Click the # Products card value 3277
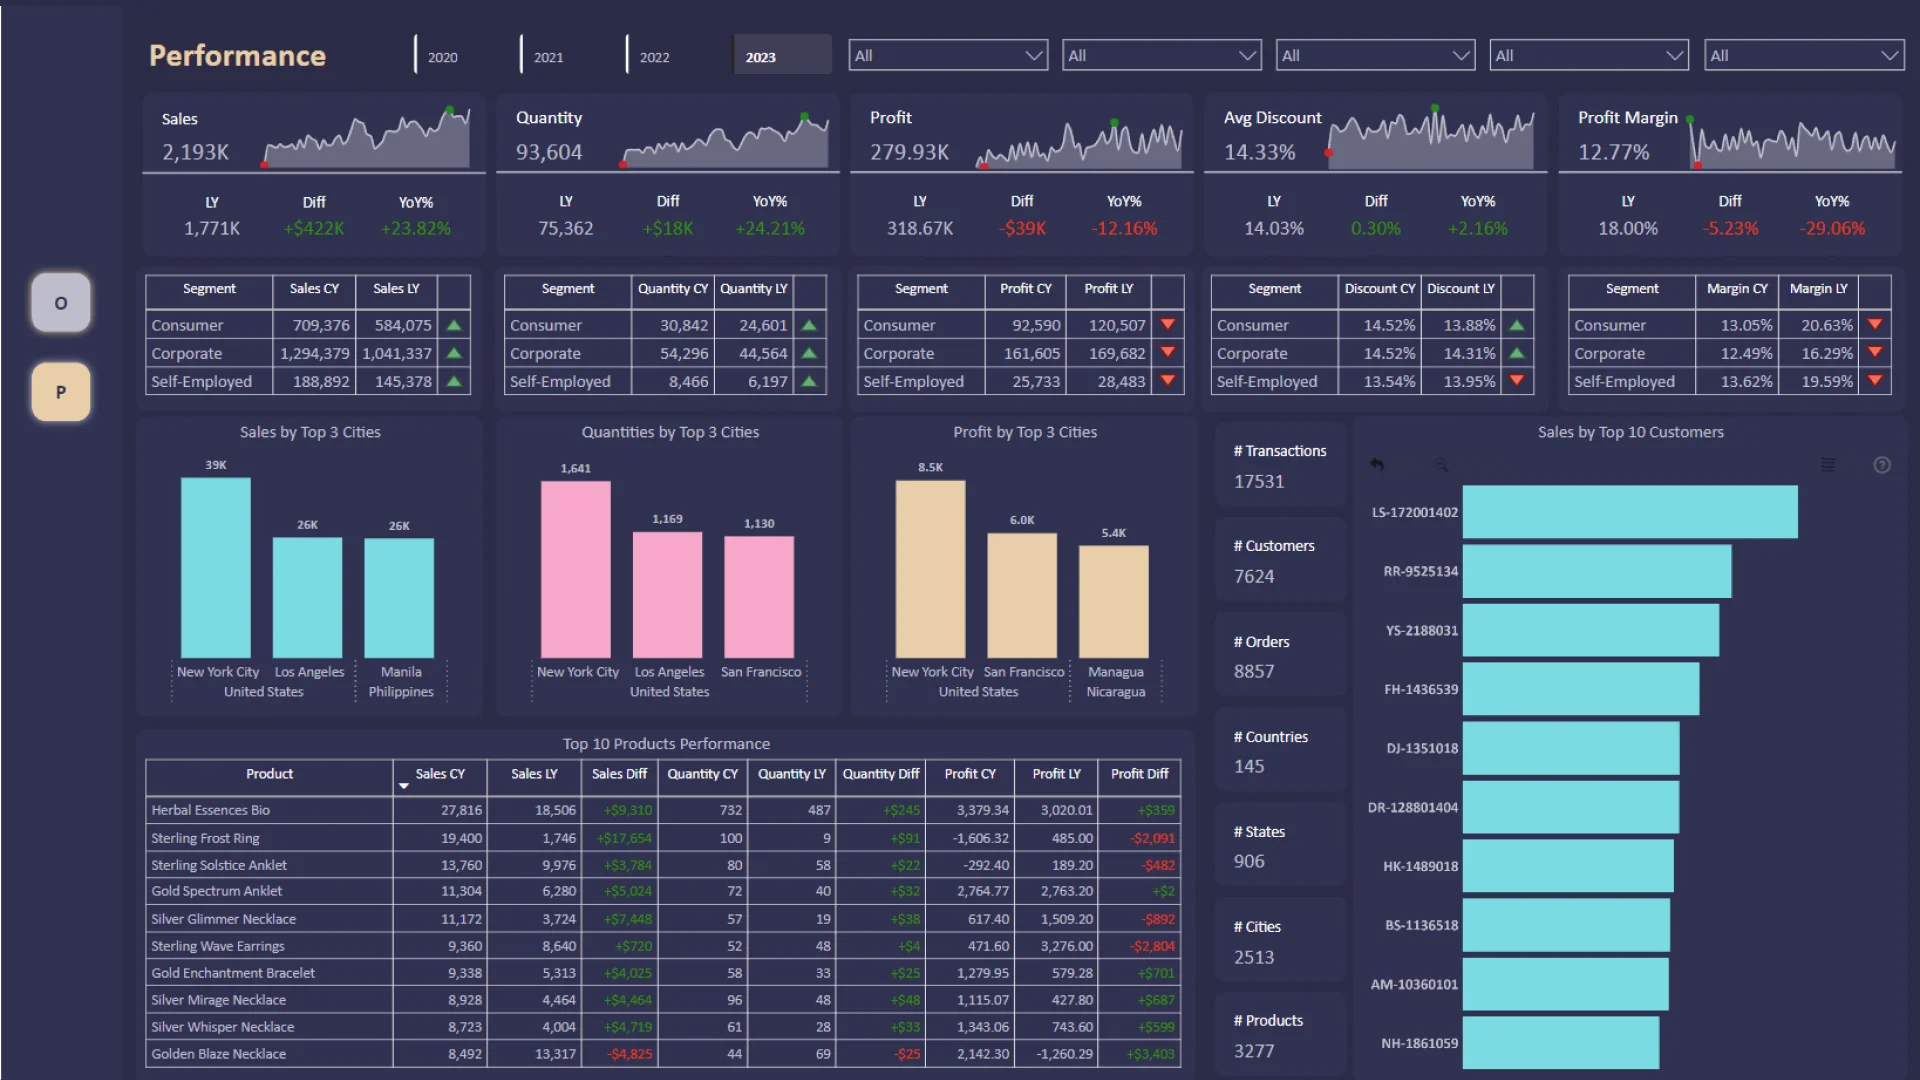Viewport: 1920px width, 1080px height. [1254, 1051]
